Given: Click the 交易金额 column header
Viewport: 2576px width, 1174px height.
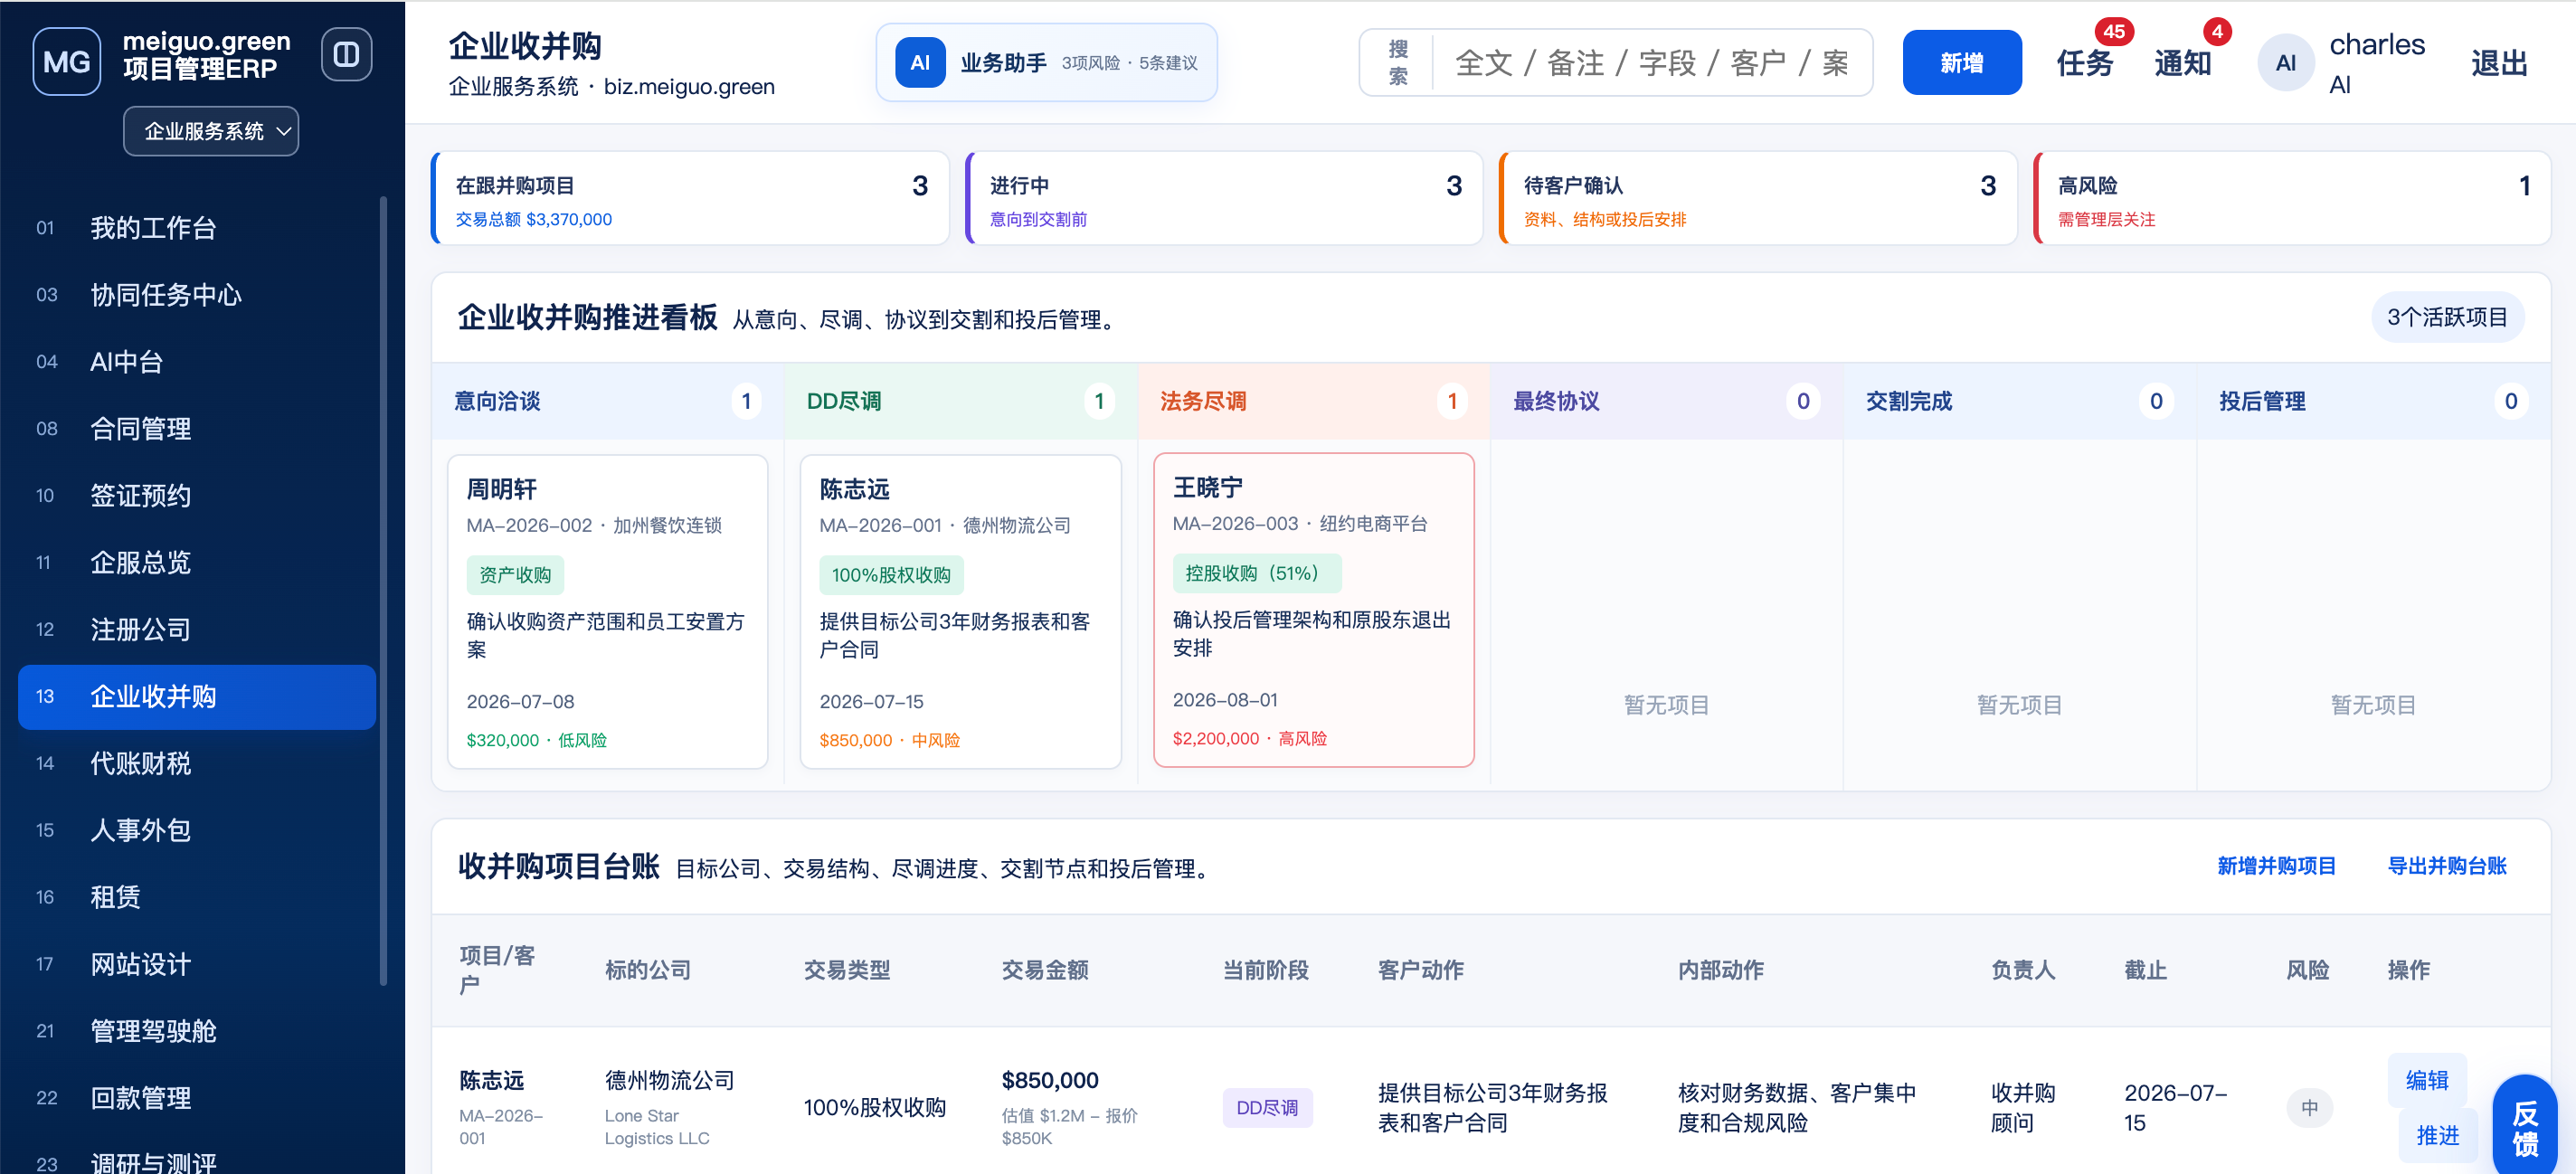Looking at the screenshot, I should [x=1045, y=970].
